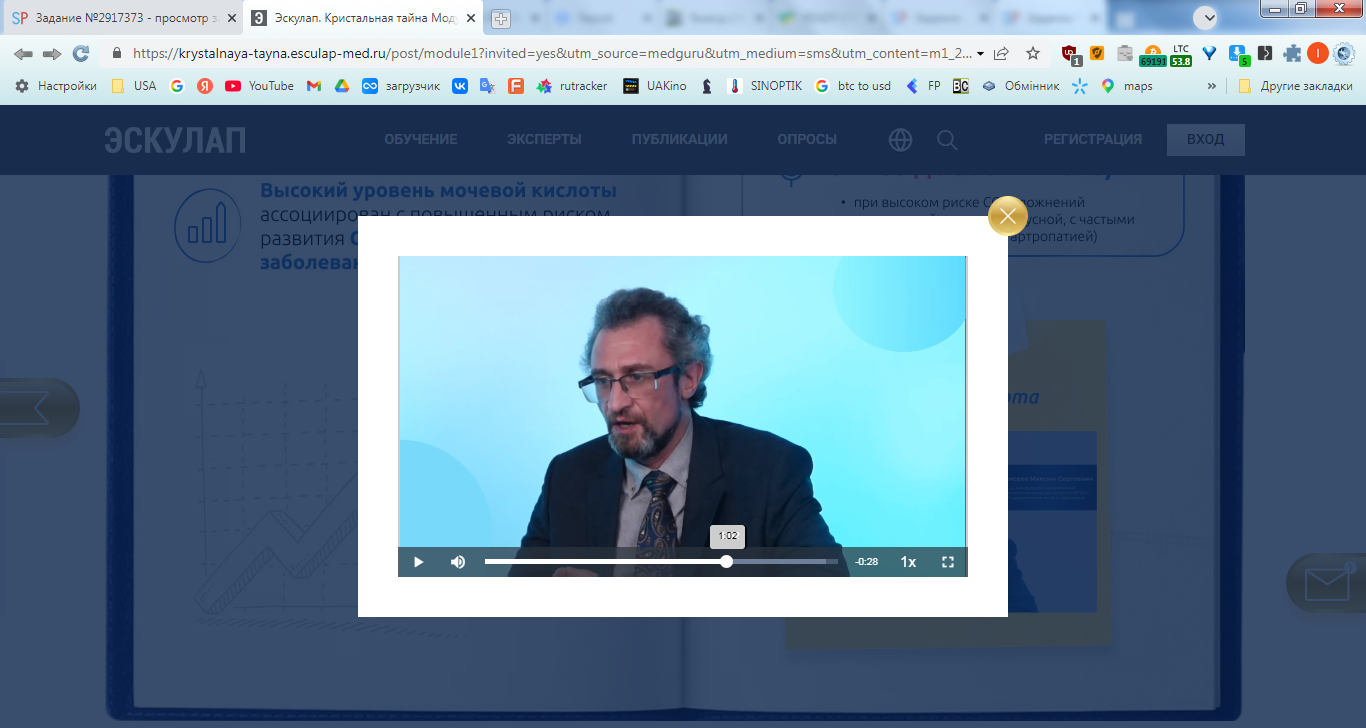This screenshot has height=728, width=1366.
Task: Open the Обмінник bookmark
Action: [1020, 86]
